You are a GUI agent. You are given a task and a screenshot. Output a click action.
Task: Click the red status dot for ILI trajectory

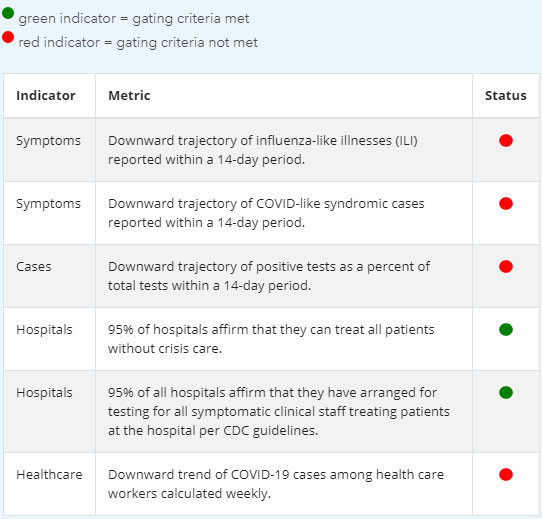[506, 140]
